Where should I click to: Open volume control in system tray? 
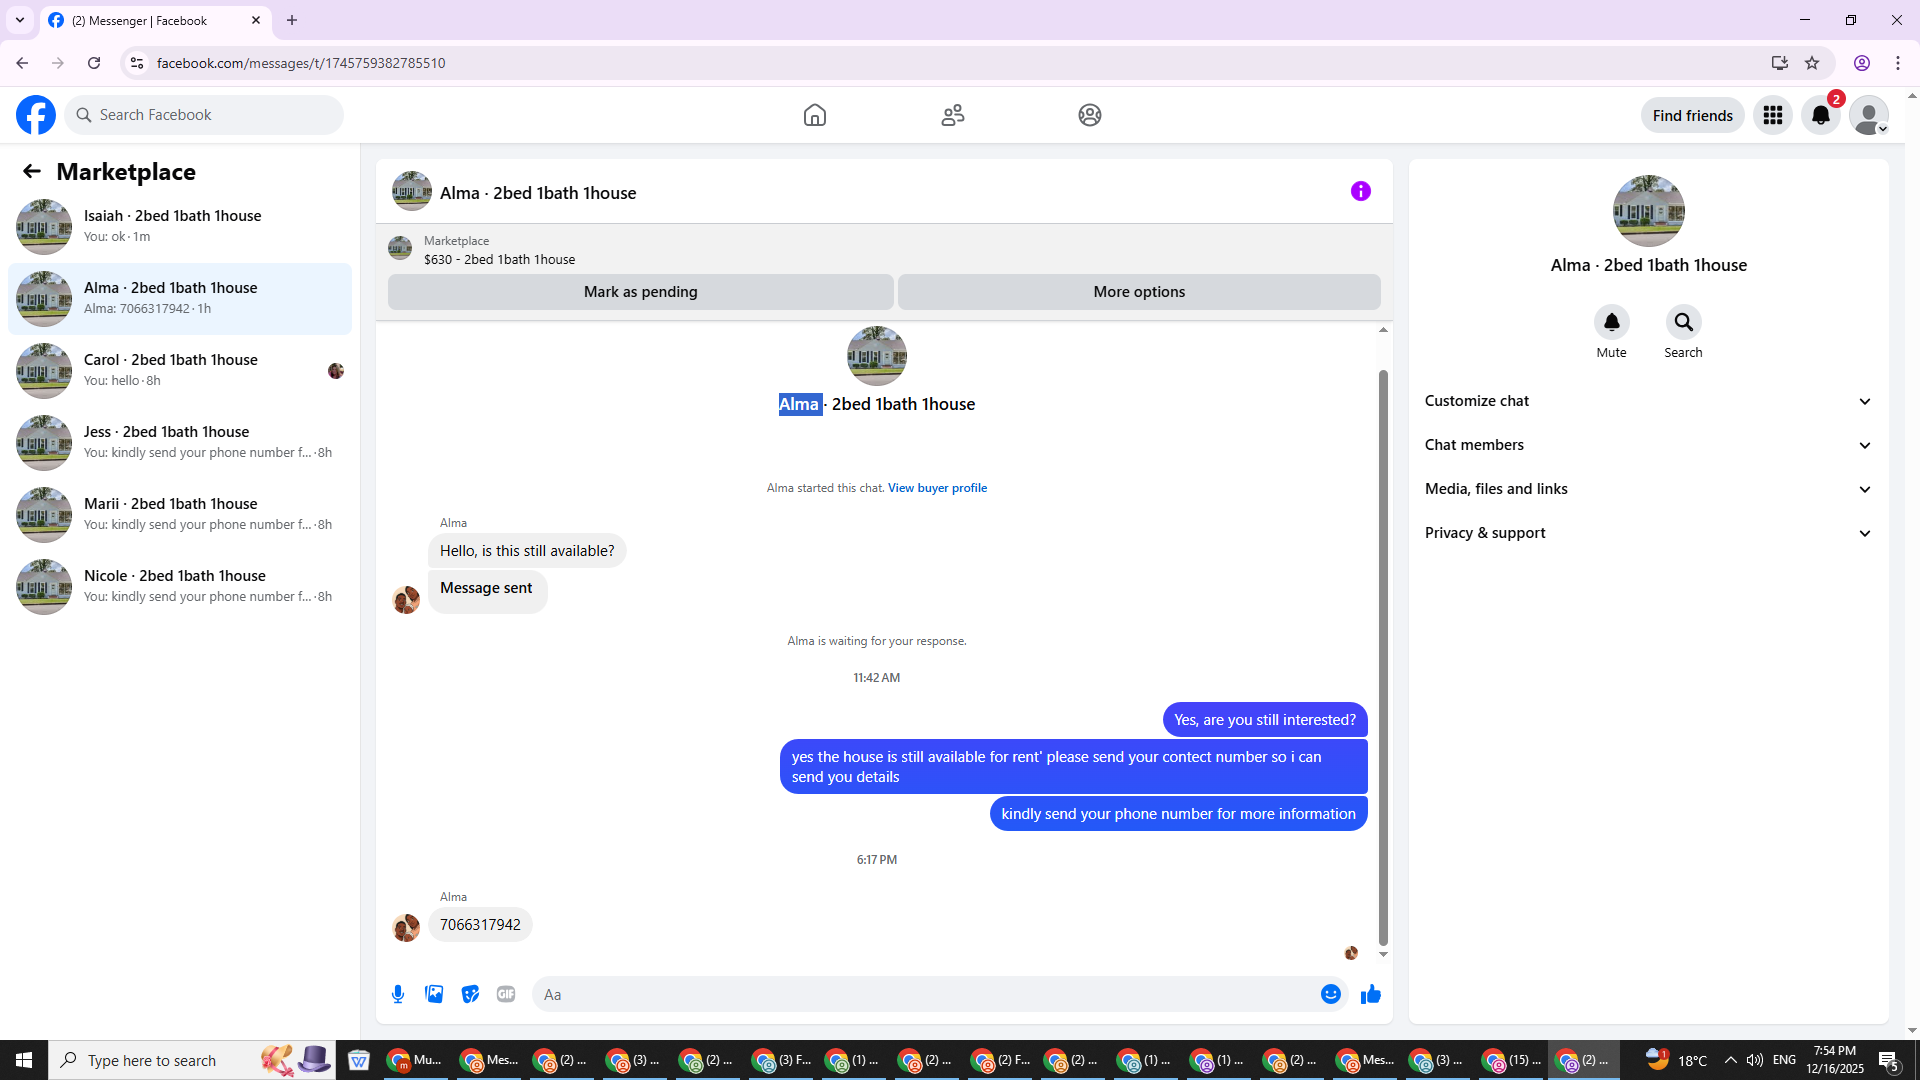coord(1755,1060)
